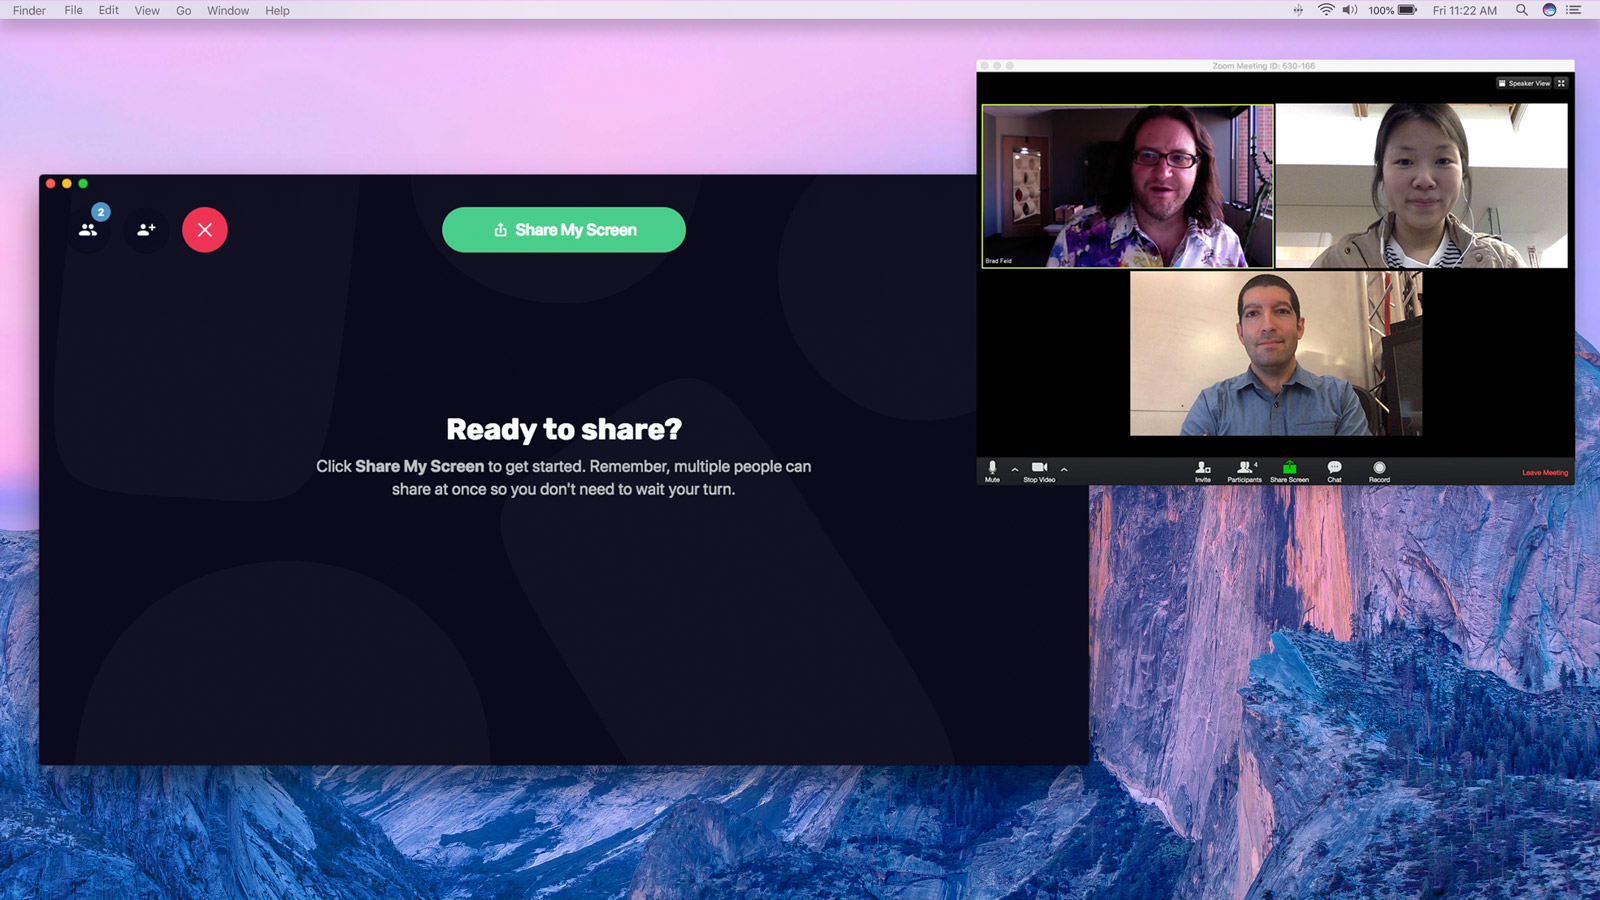The height and width of the screenshot is (900, 1600).
Task: Open the participants list with badge 2
Action: [89, 229]
